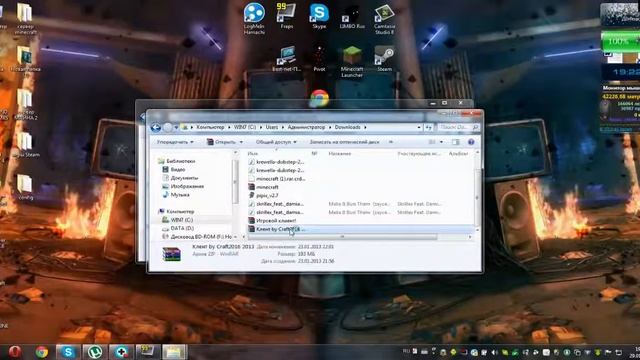Expand the address bar history dropdown
Image resolution: width=640 pixels, height=360 pixels.
tap(419, 128)
